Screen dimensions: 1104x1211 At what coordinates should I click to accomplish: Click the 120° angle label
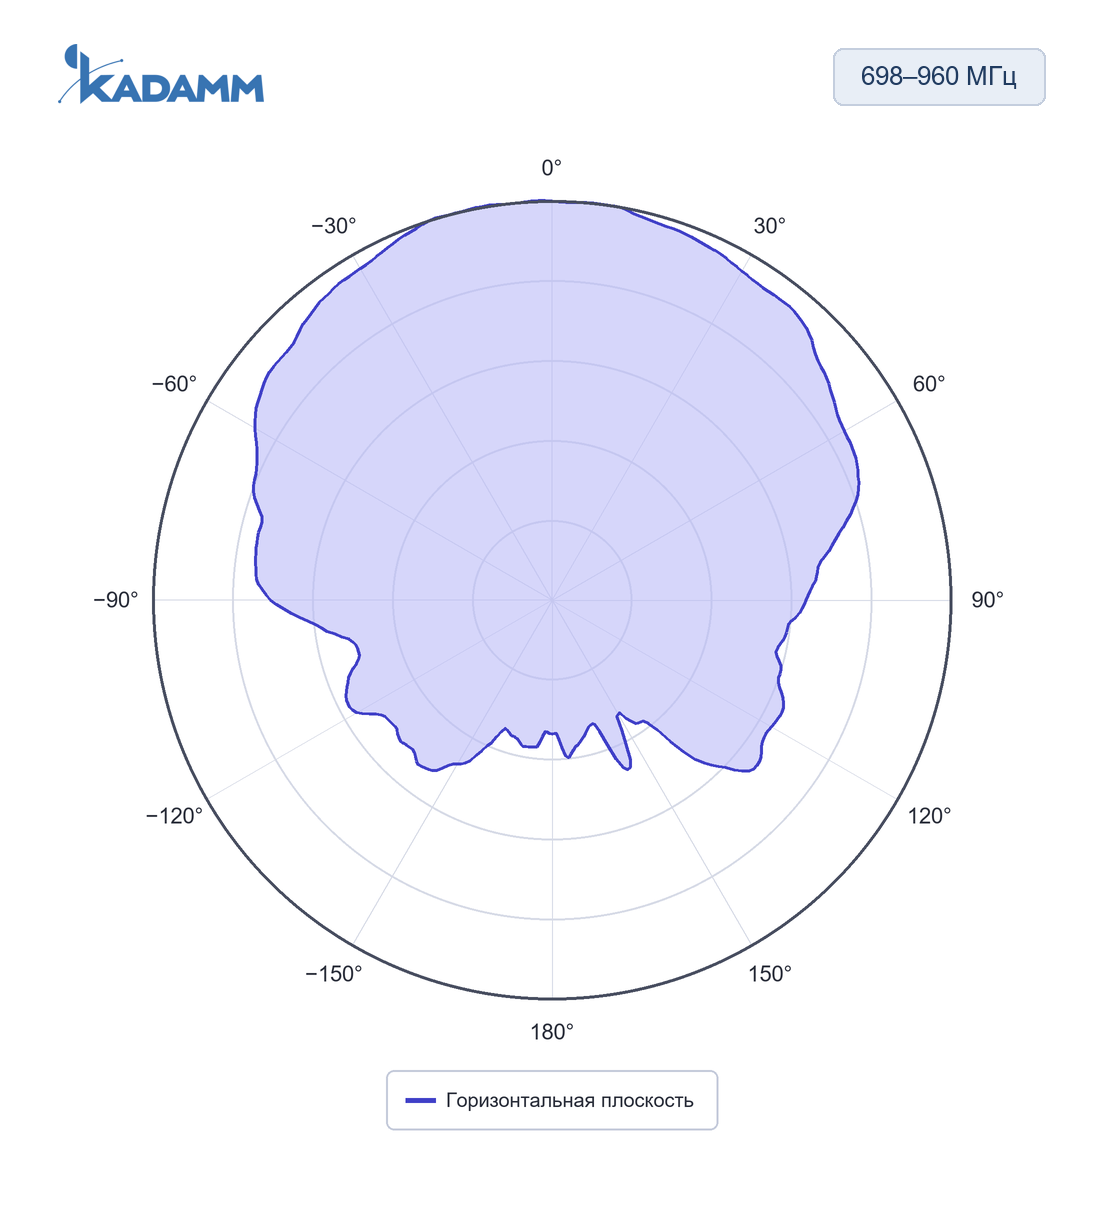929,816
